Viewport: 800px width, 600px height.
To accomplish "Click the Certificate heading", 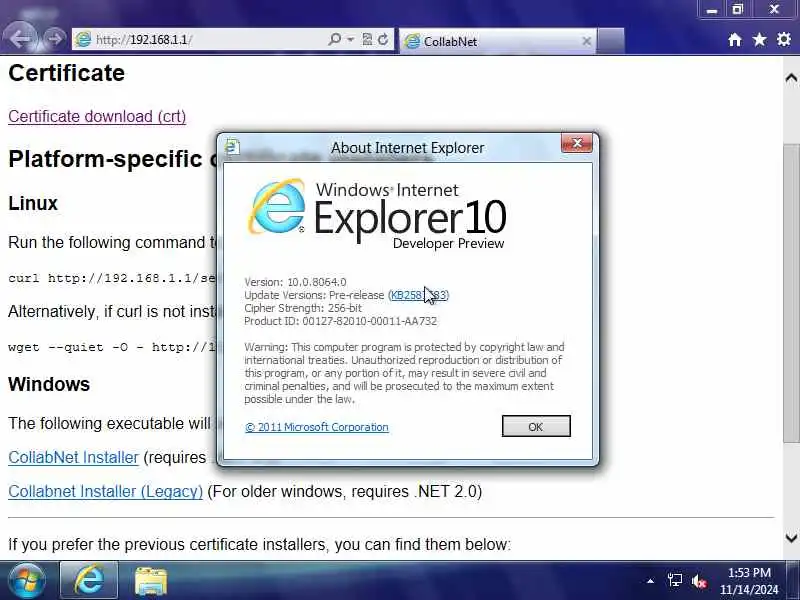I will pos(66,73).
